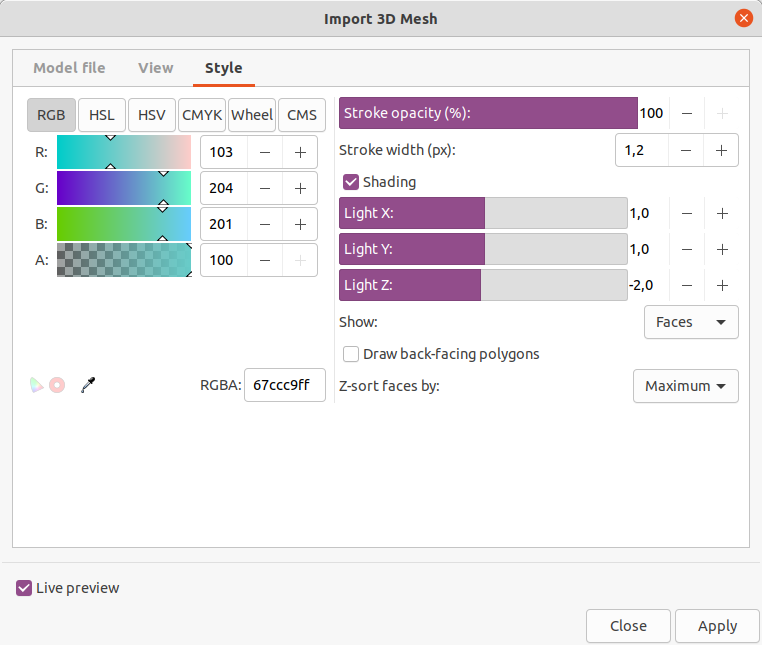Increase the B value with plus
Screen dimensions: 762x645
[x=300, y=224]
